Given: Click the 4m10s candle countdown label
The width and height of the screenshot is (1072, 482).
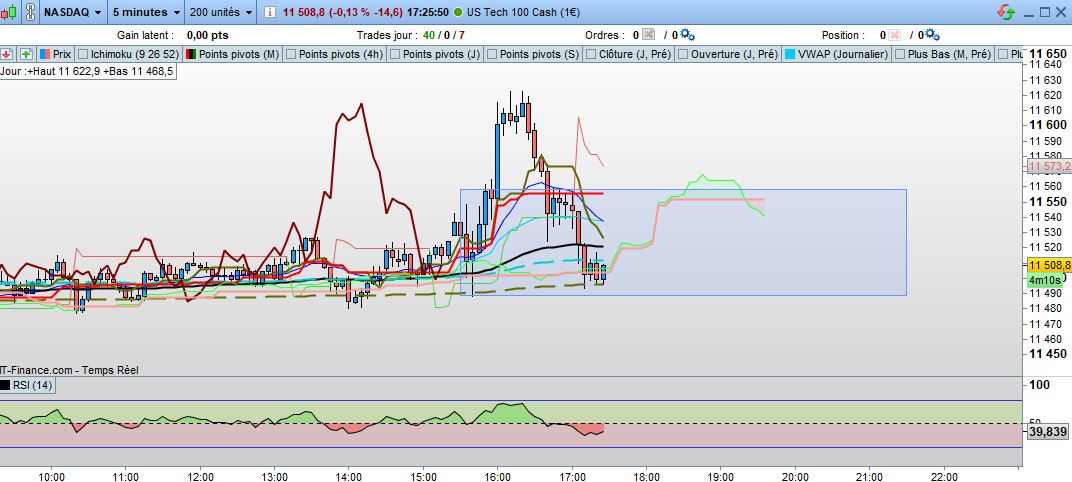Looking at the screenshot, I should (1044, 280).
